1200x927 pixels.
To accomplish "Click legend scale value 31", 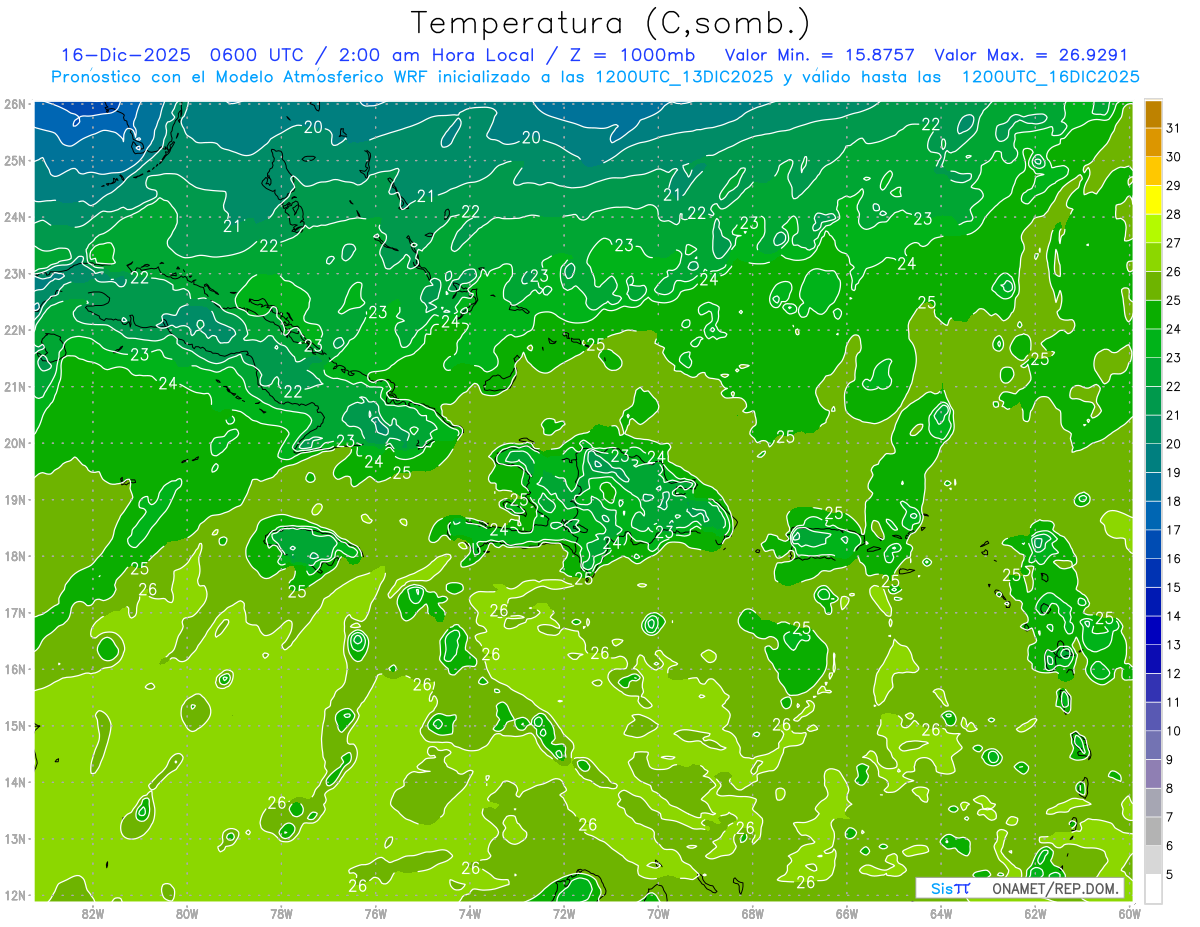I will point(1173,128).
